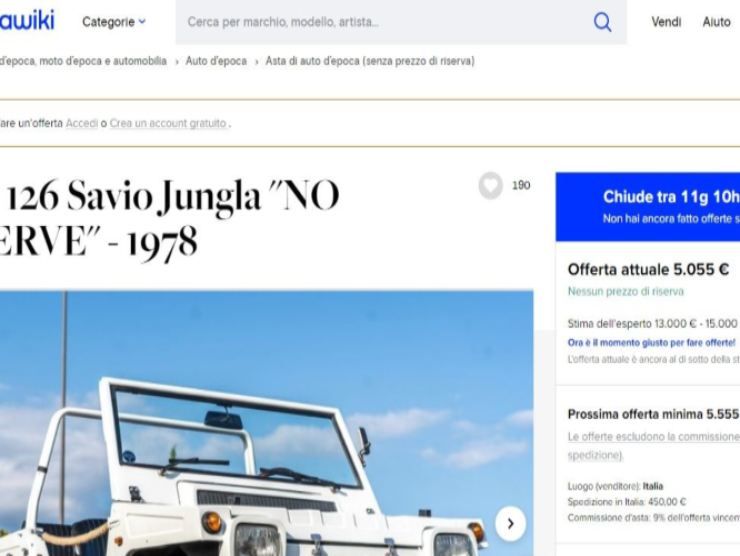Image resolution: width=740 pixels, height=556 pixels.
Task: Click the chevron next to Categorie
Action: tap(142, 22)
